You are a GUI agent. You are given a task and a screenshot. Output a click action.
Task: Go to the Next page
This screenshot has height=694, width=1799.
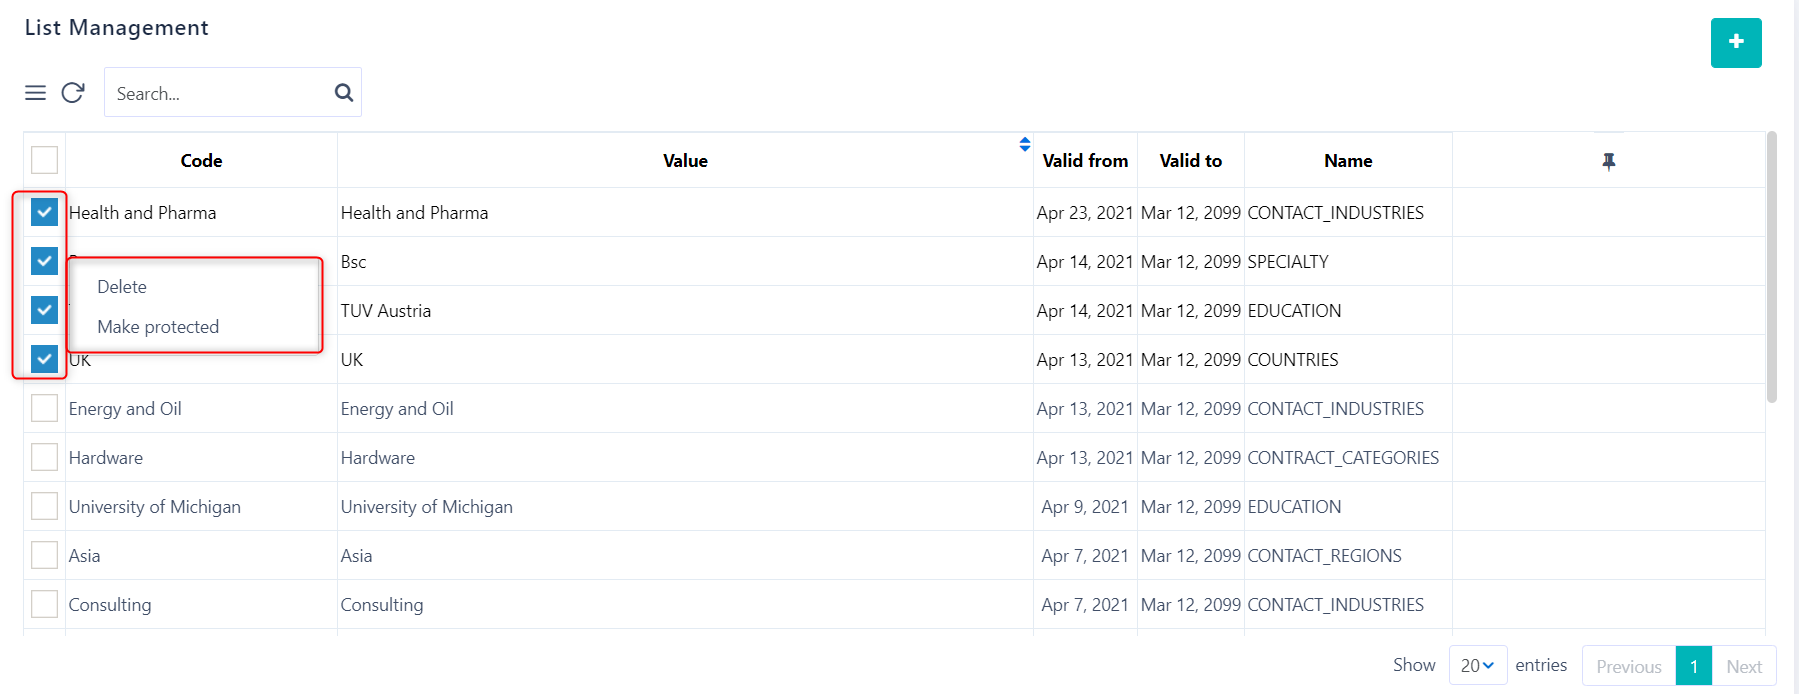[x=1743, y=666]
